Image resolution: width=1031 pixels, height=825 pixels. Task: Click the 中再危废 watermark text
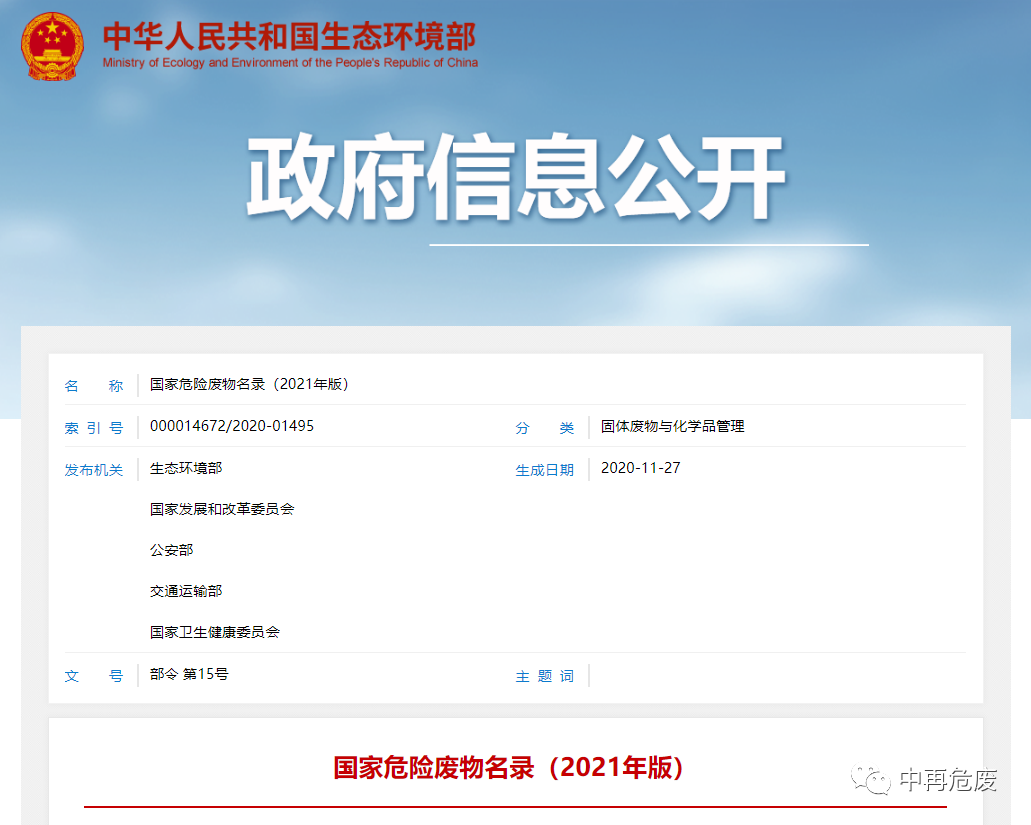948,779
